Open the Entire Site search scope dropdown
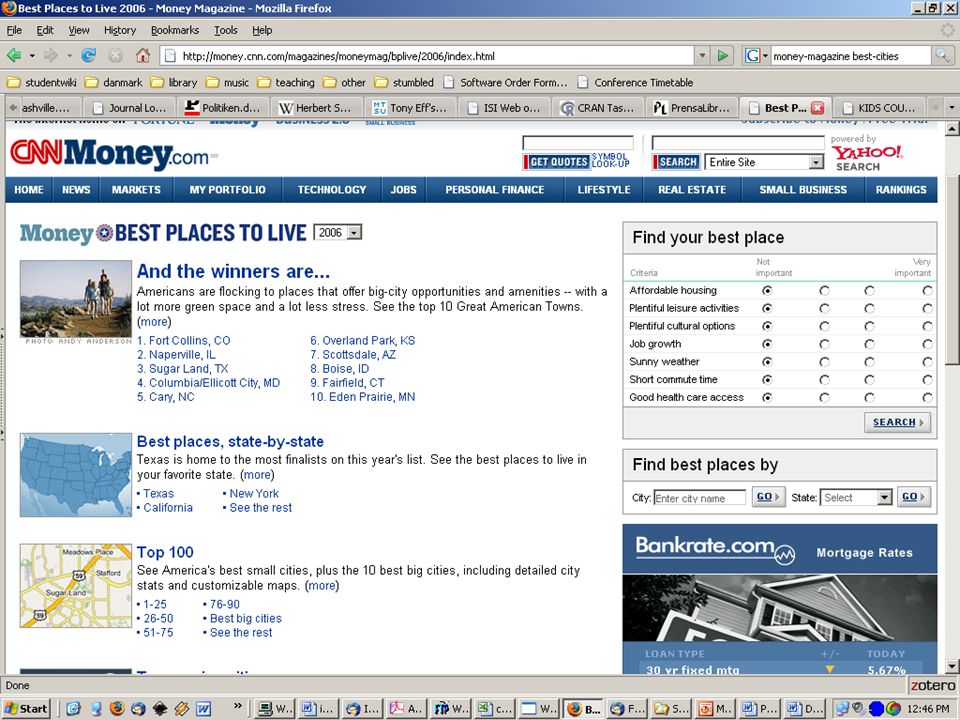This screenshot has width=960, height=720. pyautogui.click(x=764, y=162)
